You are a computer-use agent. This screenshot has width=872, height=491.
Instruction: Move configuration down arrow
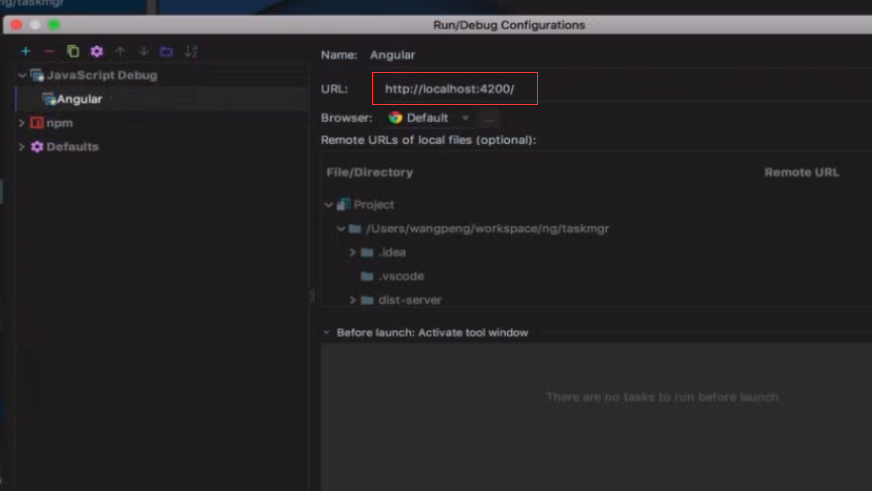point(143,52)
